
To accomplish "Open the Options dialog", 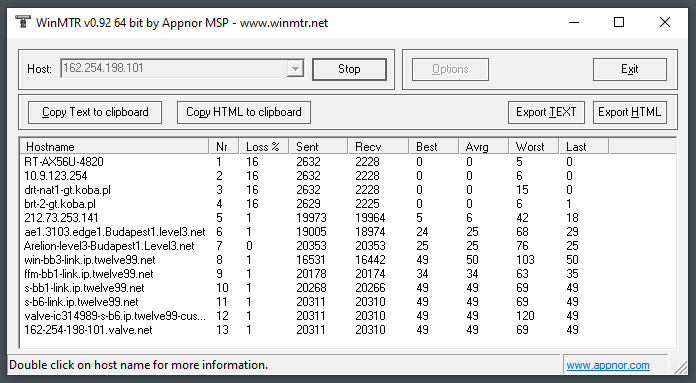I will click(450, 69).
